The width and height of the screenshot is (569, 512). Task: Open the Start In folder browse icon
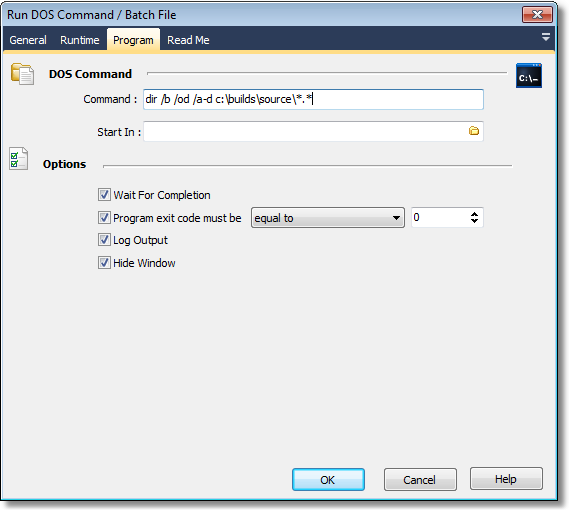[474, 131]
